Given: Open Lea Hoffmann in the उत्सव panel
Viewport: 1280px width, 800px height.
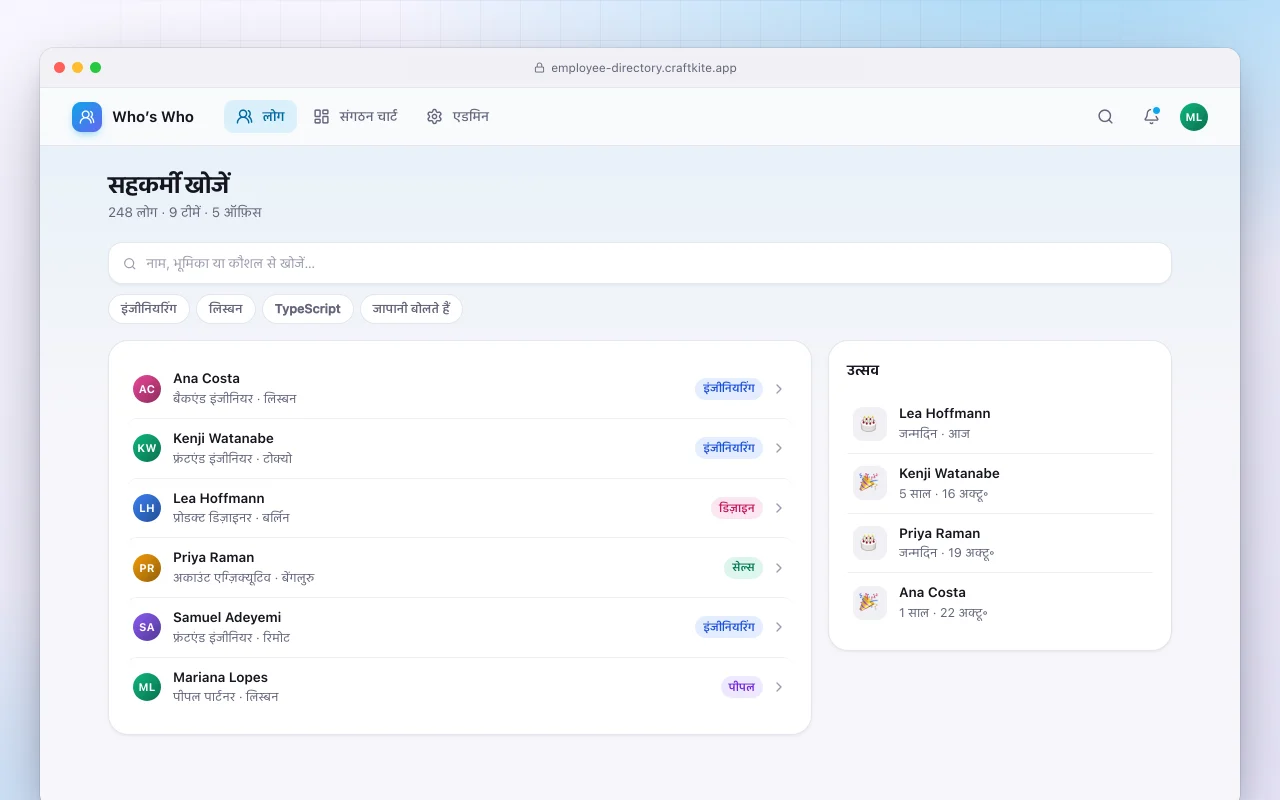Looking at the screenshot, I should pos(1000,423).
